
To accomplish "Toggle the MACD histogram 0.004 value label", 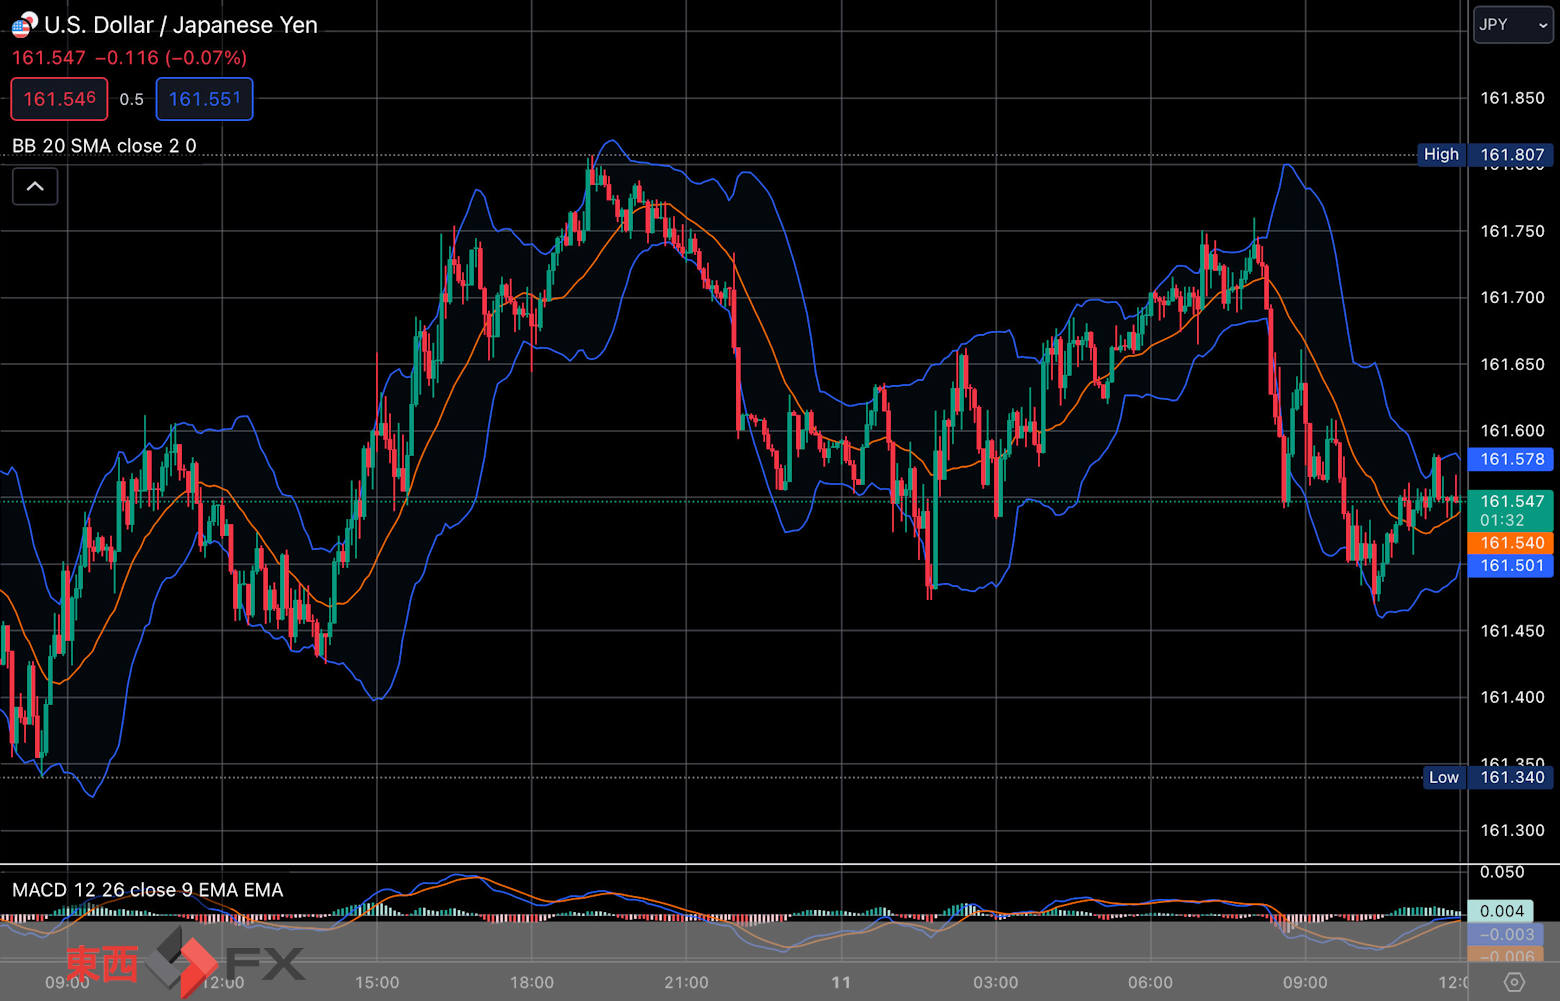I will pos(1500,911).
